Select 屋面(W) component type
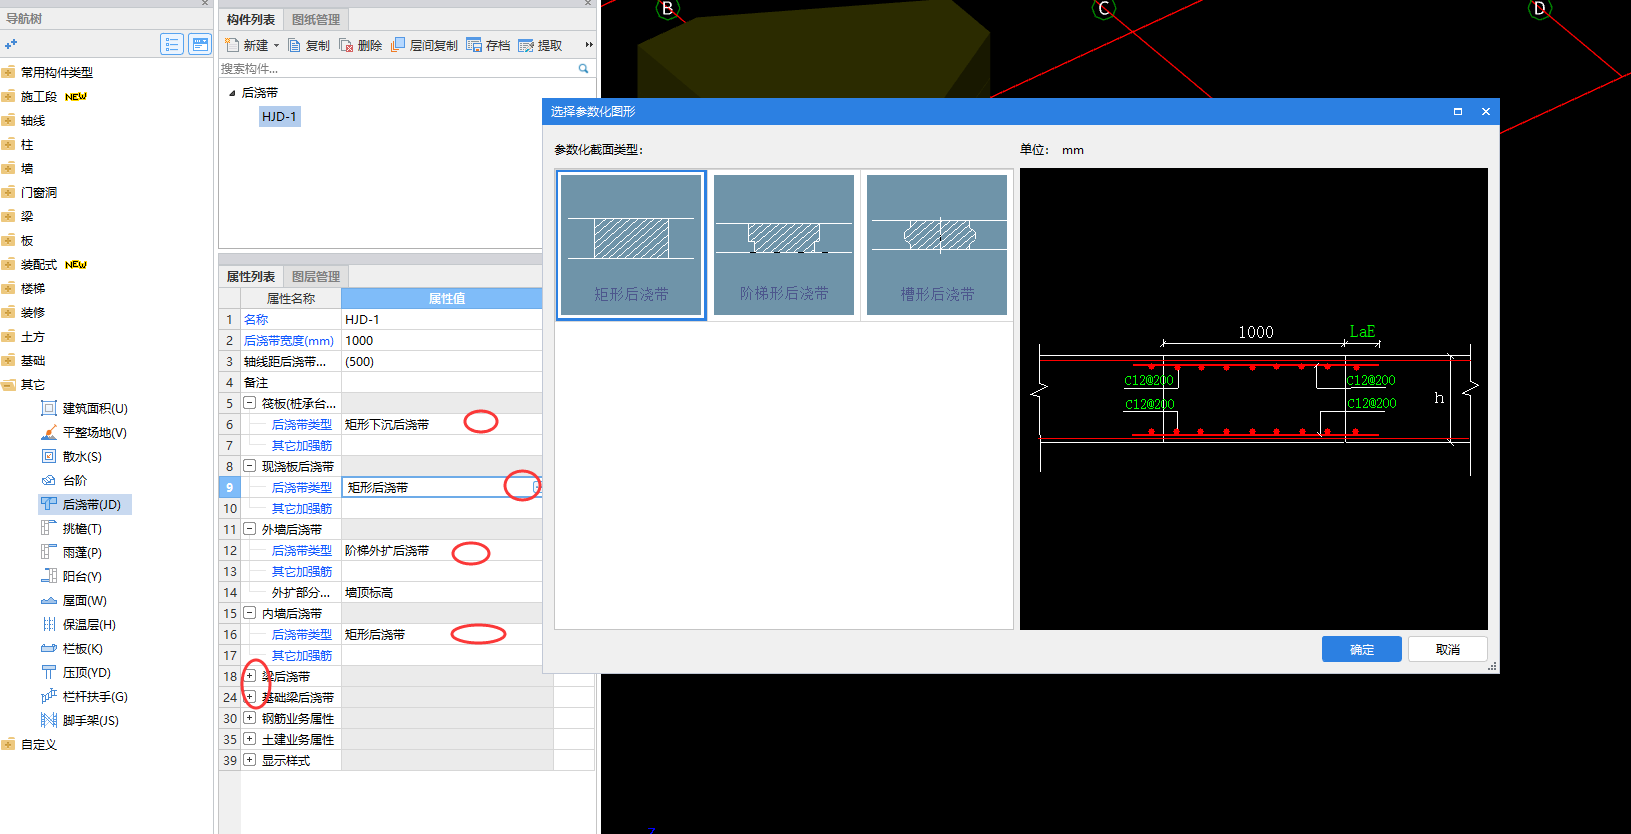The height and width of the screenshot is (834, 1631). pyautogui.click(x=74, y=600)
